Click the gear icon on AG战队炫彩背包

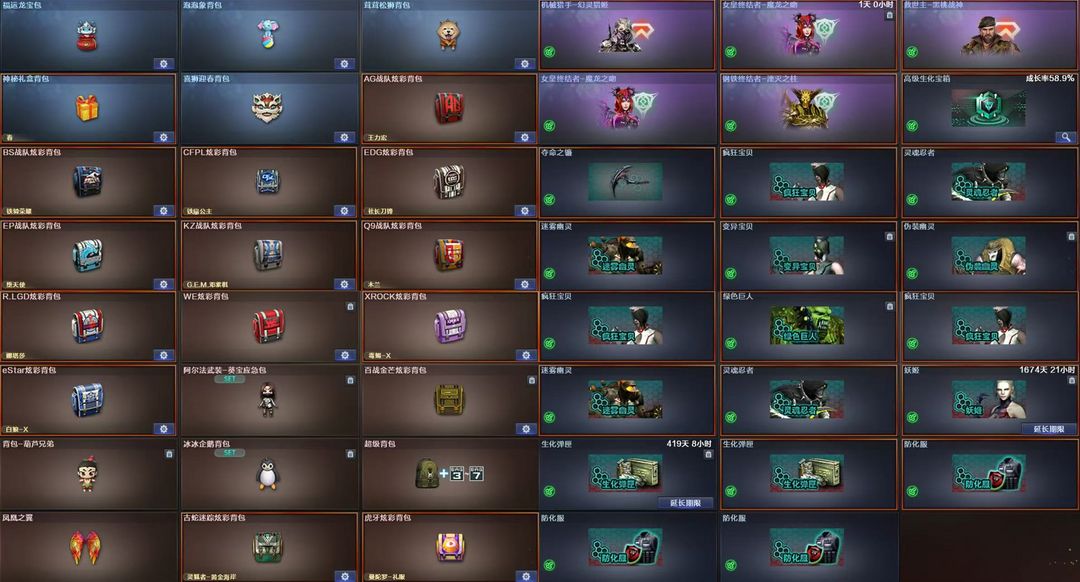point(344,137)
